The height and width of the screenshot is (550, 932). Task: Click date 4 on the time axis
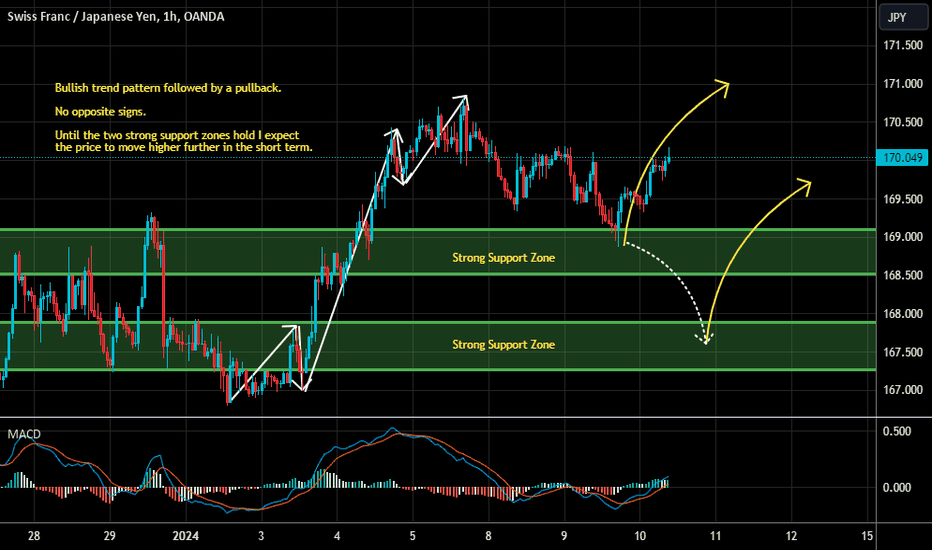pos(337,536)
